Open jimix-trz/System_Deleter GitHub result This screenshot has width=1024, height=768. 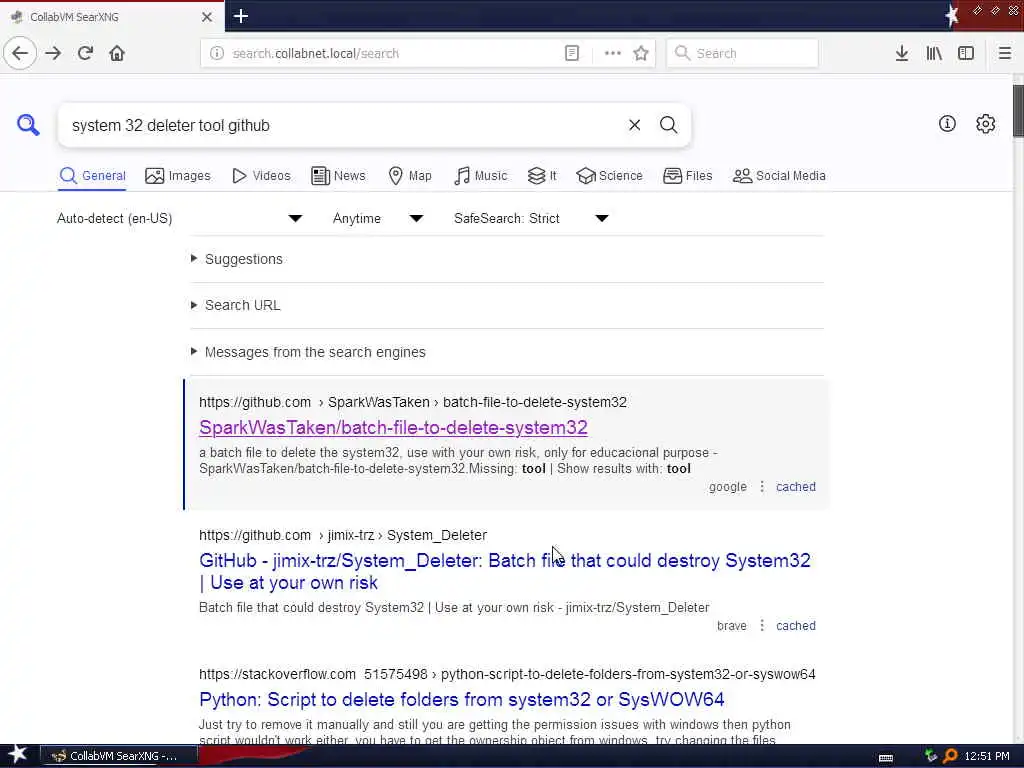505,571
